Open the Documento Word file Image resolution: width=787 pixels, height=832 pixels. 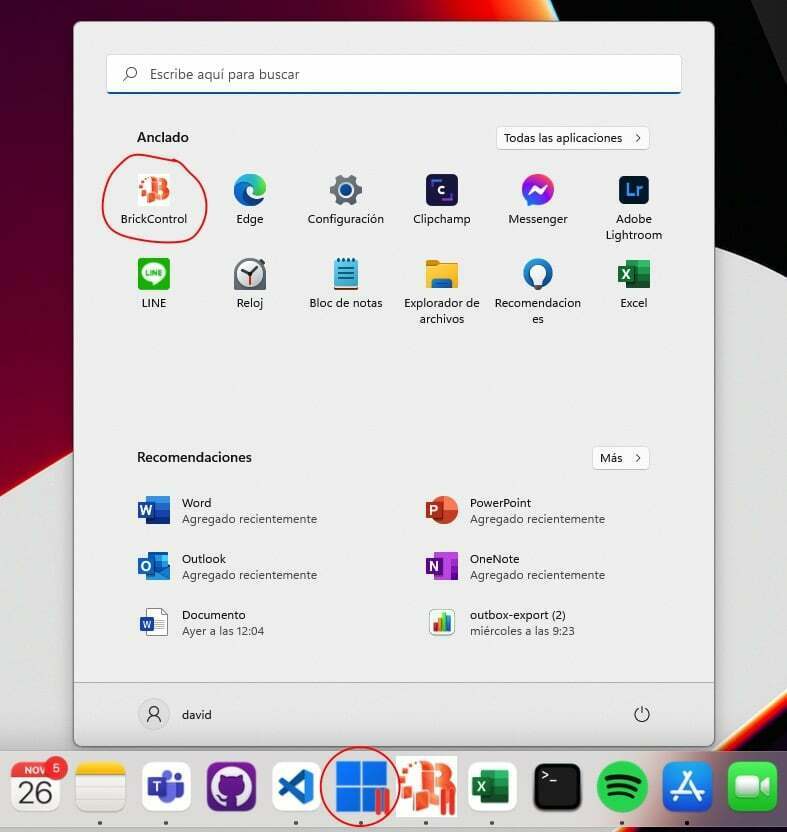coord(201,623)
